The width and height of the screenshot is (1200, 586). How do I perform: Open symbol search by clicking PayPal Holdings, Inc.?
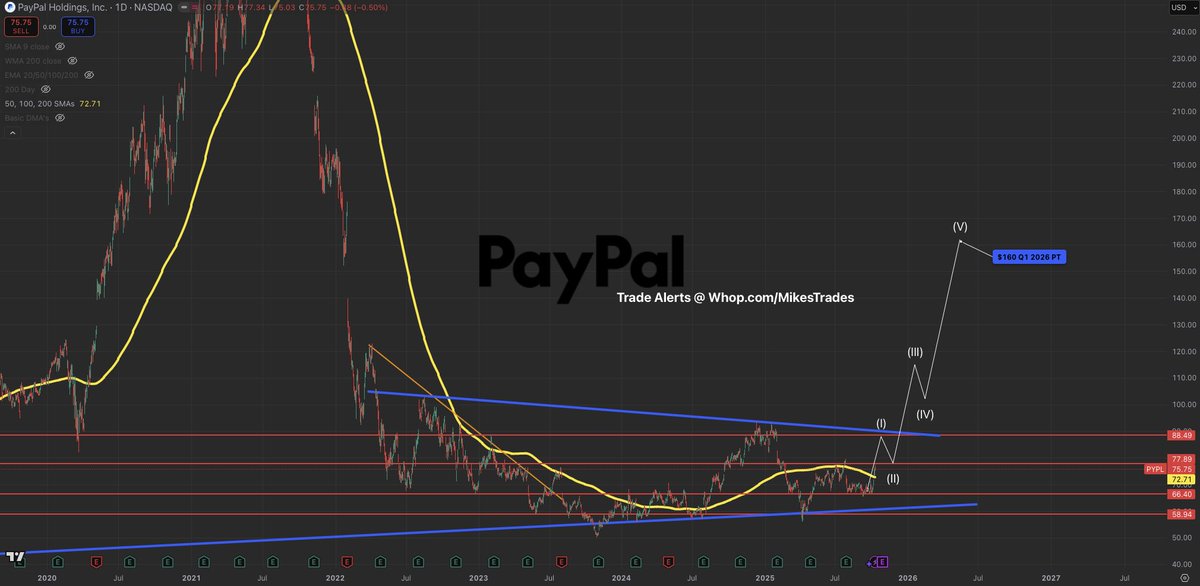tap(63, 7)
